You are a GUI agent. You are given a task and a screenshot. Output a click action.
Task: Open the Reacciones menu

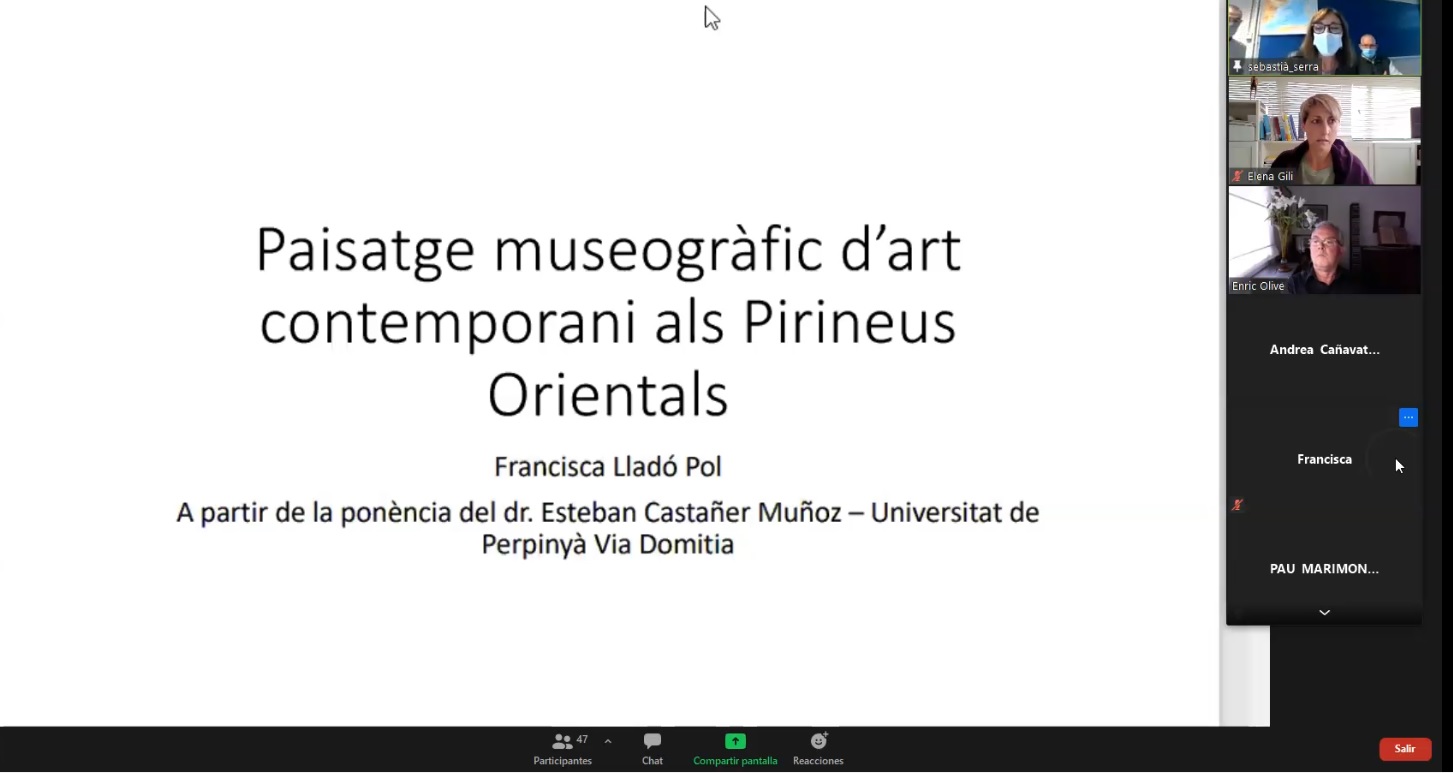818,749
